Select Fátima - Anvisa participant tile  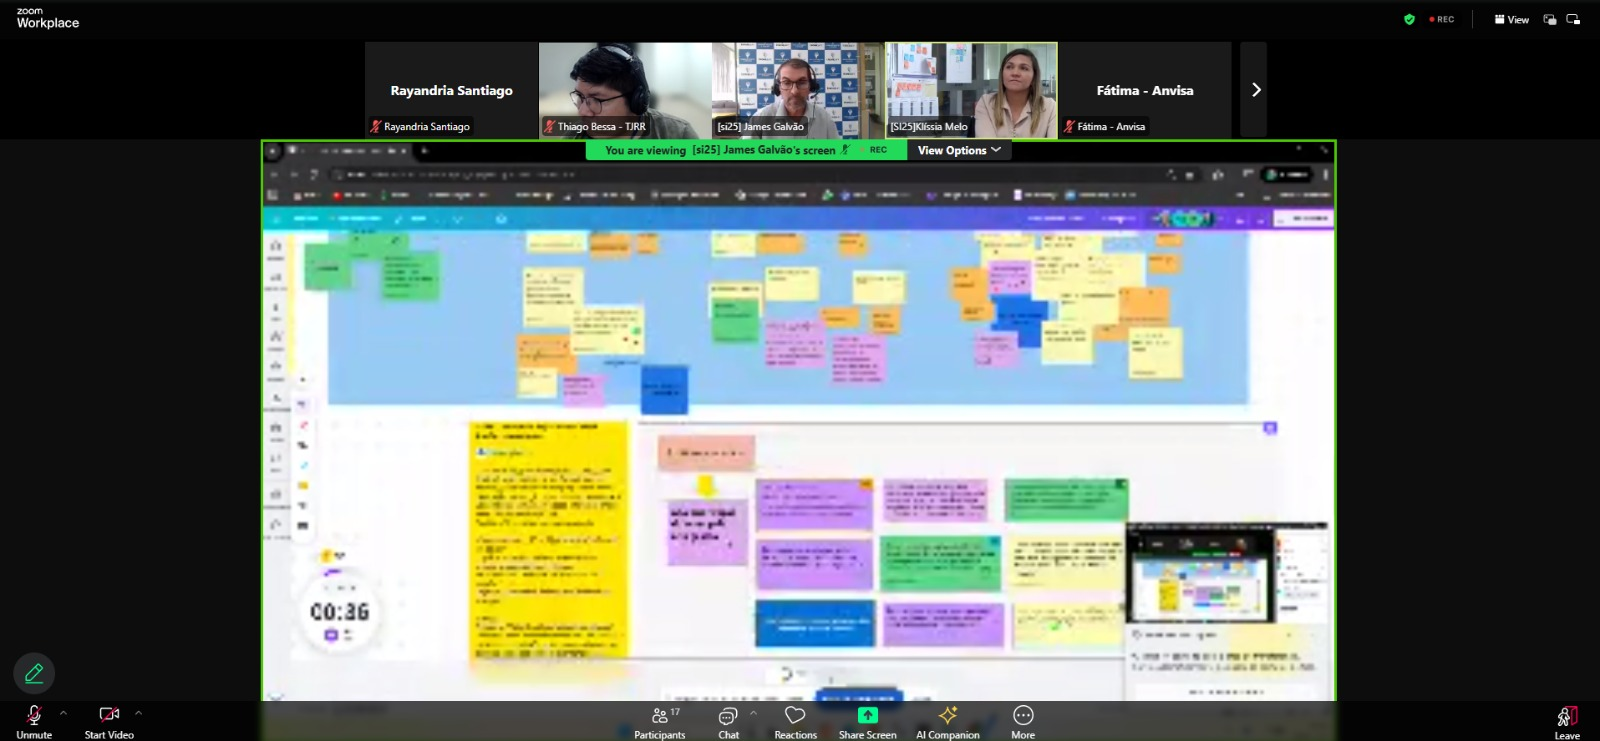[1144, 90]
